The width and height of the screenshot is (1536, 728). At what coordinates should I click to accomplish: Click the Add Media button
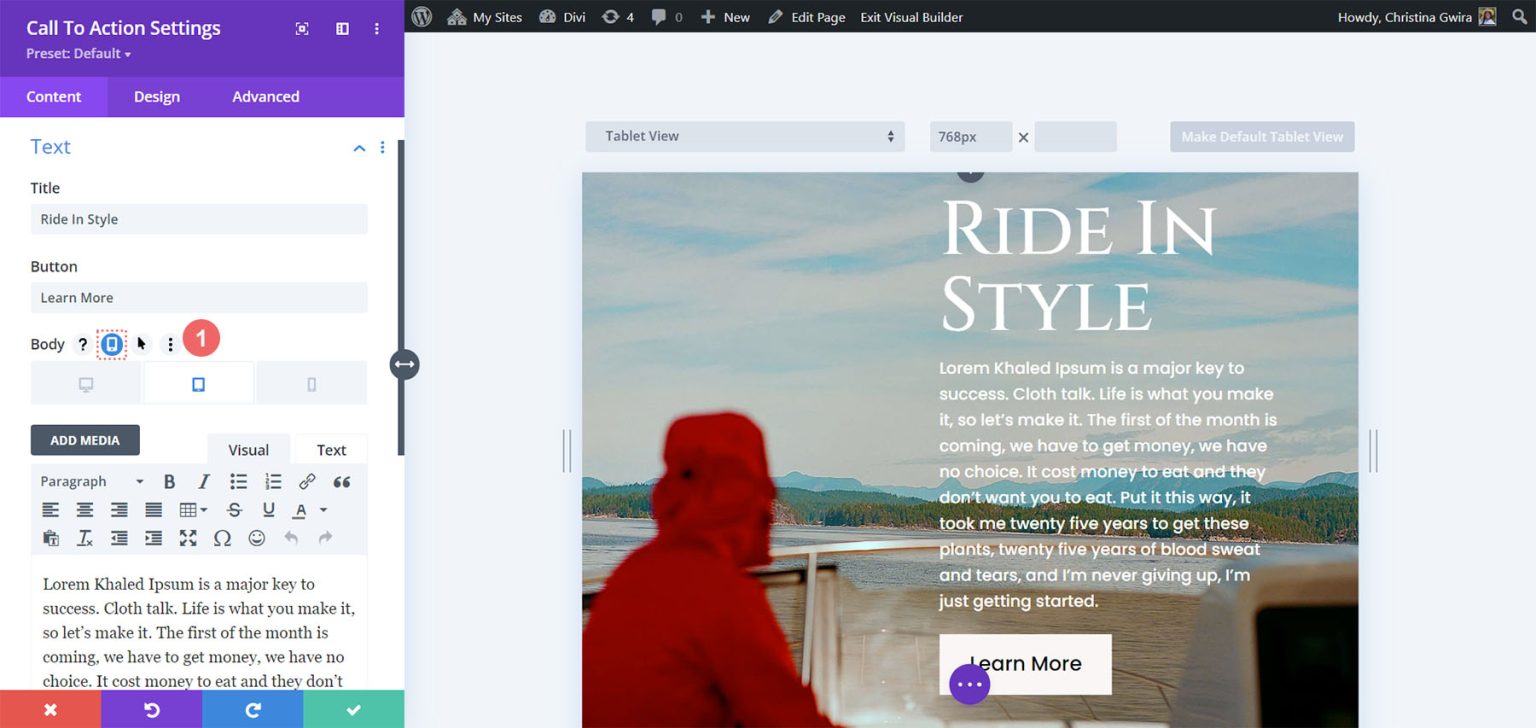[x=85, y=440]
